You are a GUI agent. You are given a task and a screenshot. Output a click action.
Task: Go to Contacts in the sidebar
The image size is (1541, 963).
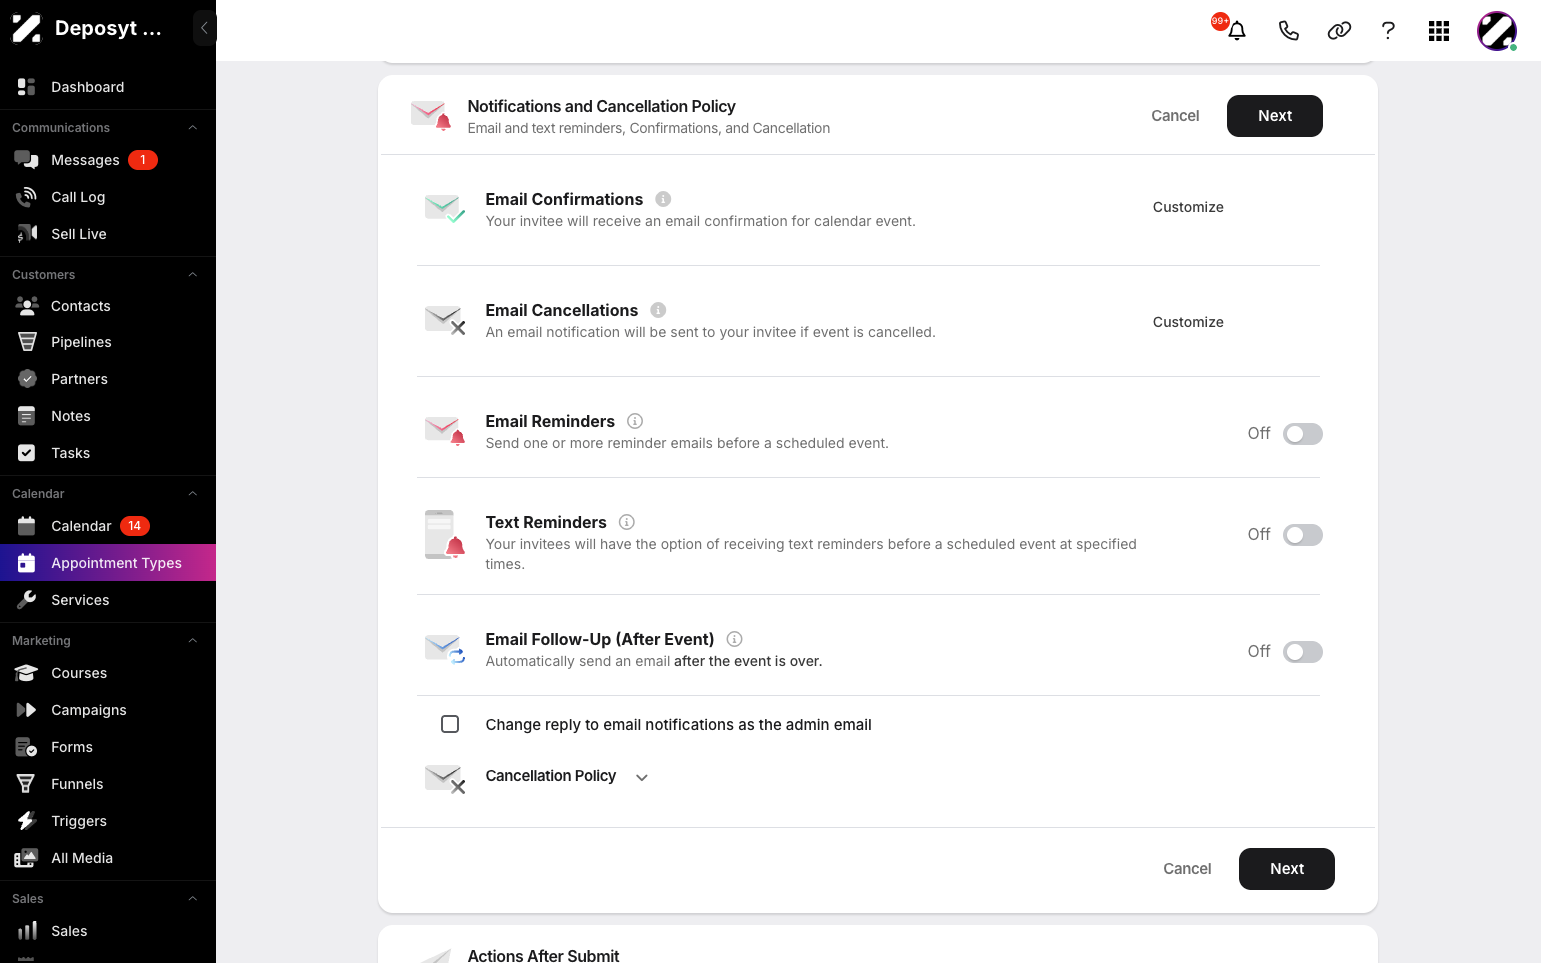(x=108, y=306)
